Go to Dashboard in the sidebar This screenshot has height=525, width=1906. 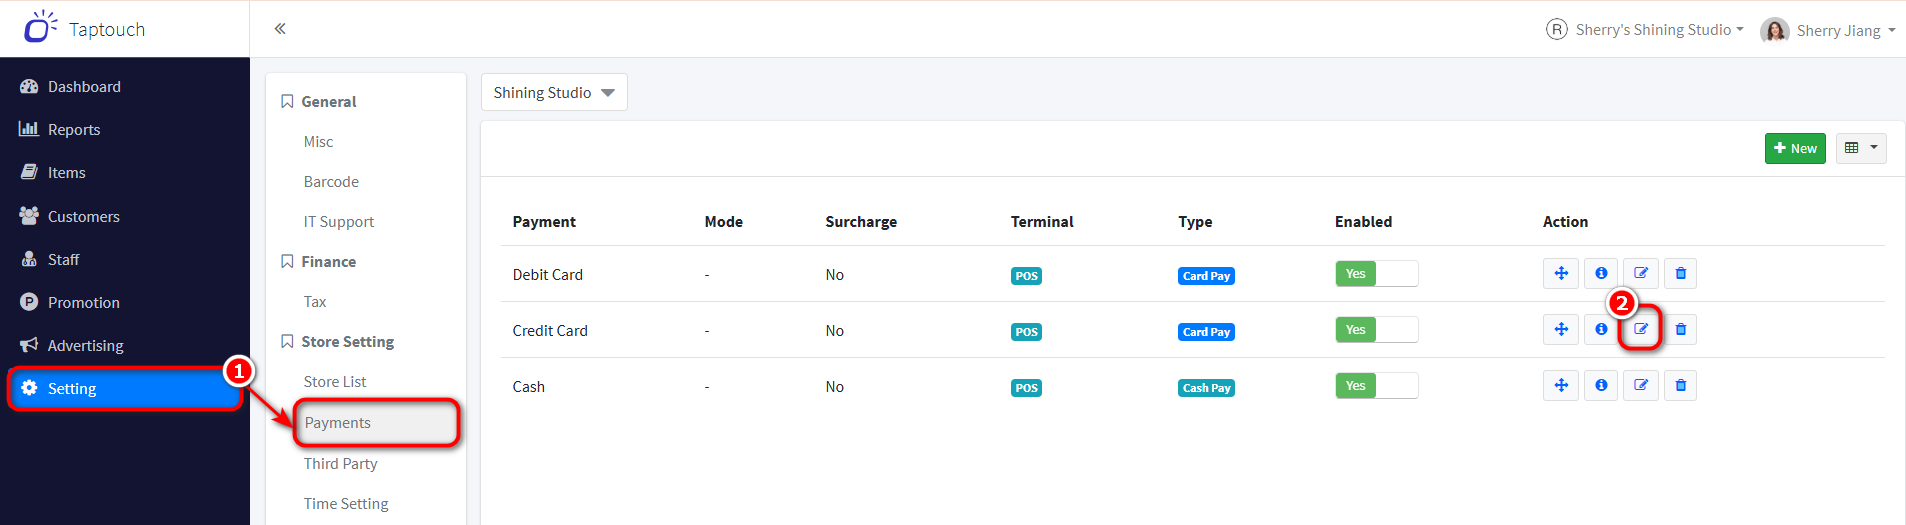(x=84, y=87)
